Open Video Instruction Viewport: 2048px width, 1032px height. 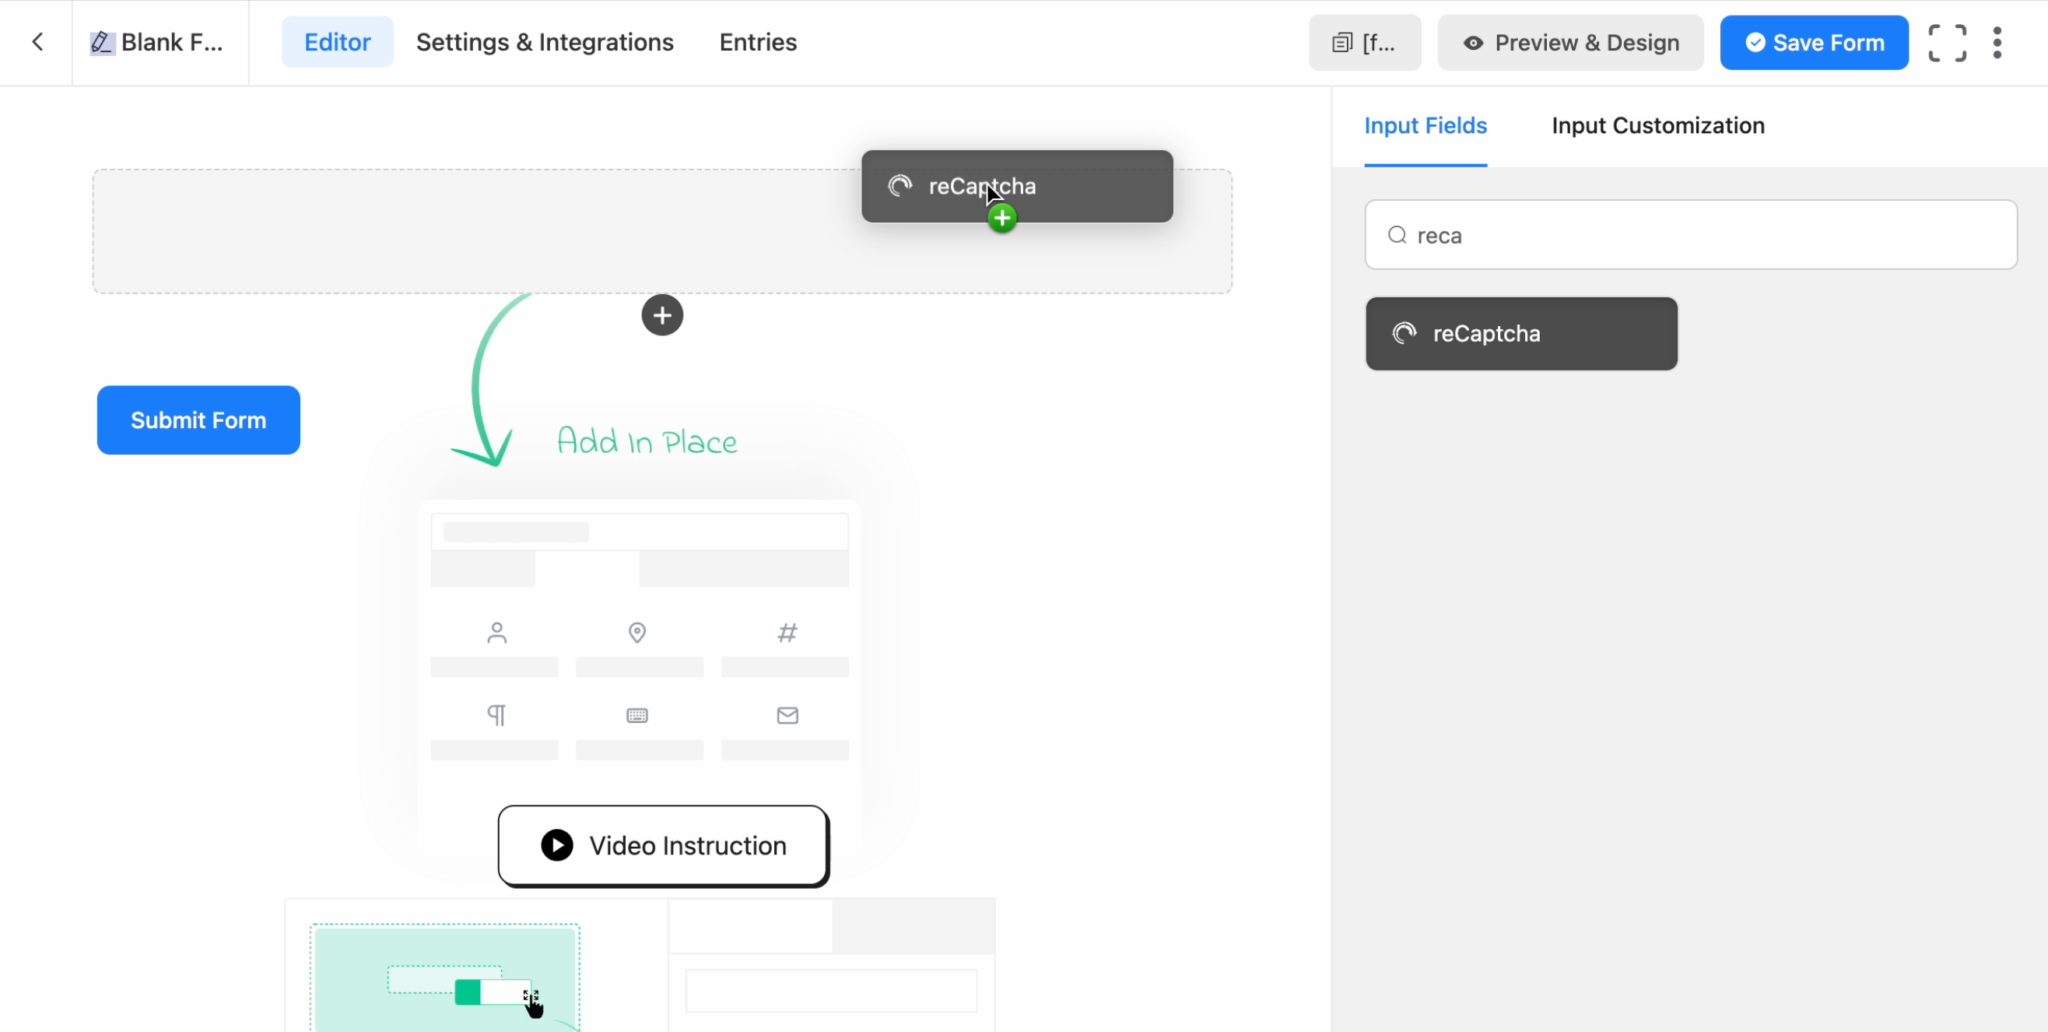pyautogui.click(x=662, y=845)
